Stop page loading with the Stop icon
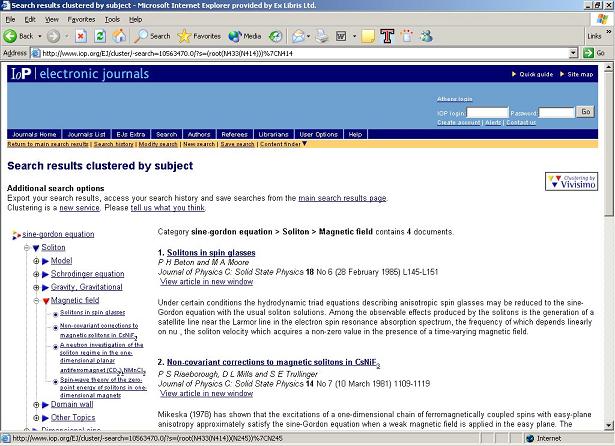This screenshot has width=615, height=446. [x=81, y=36]
